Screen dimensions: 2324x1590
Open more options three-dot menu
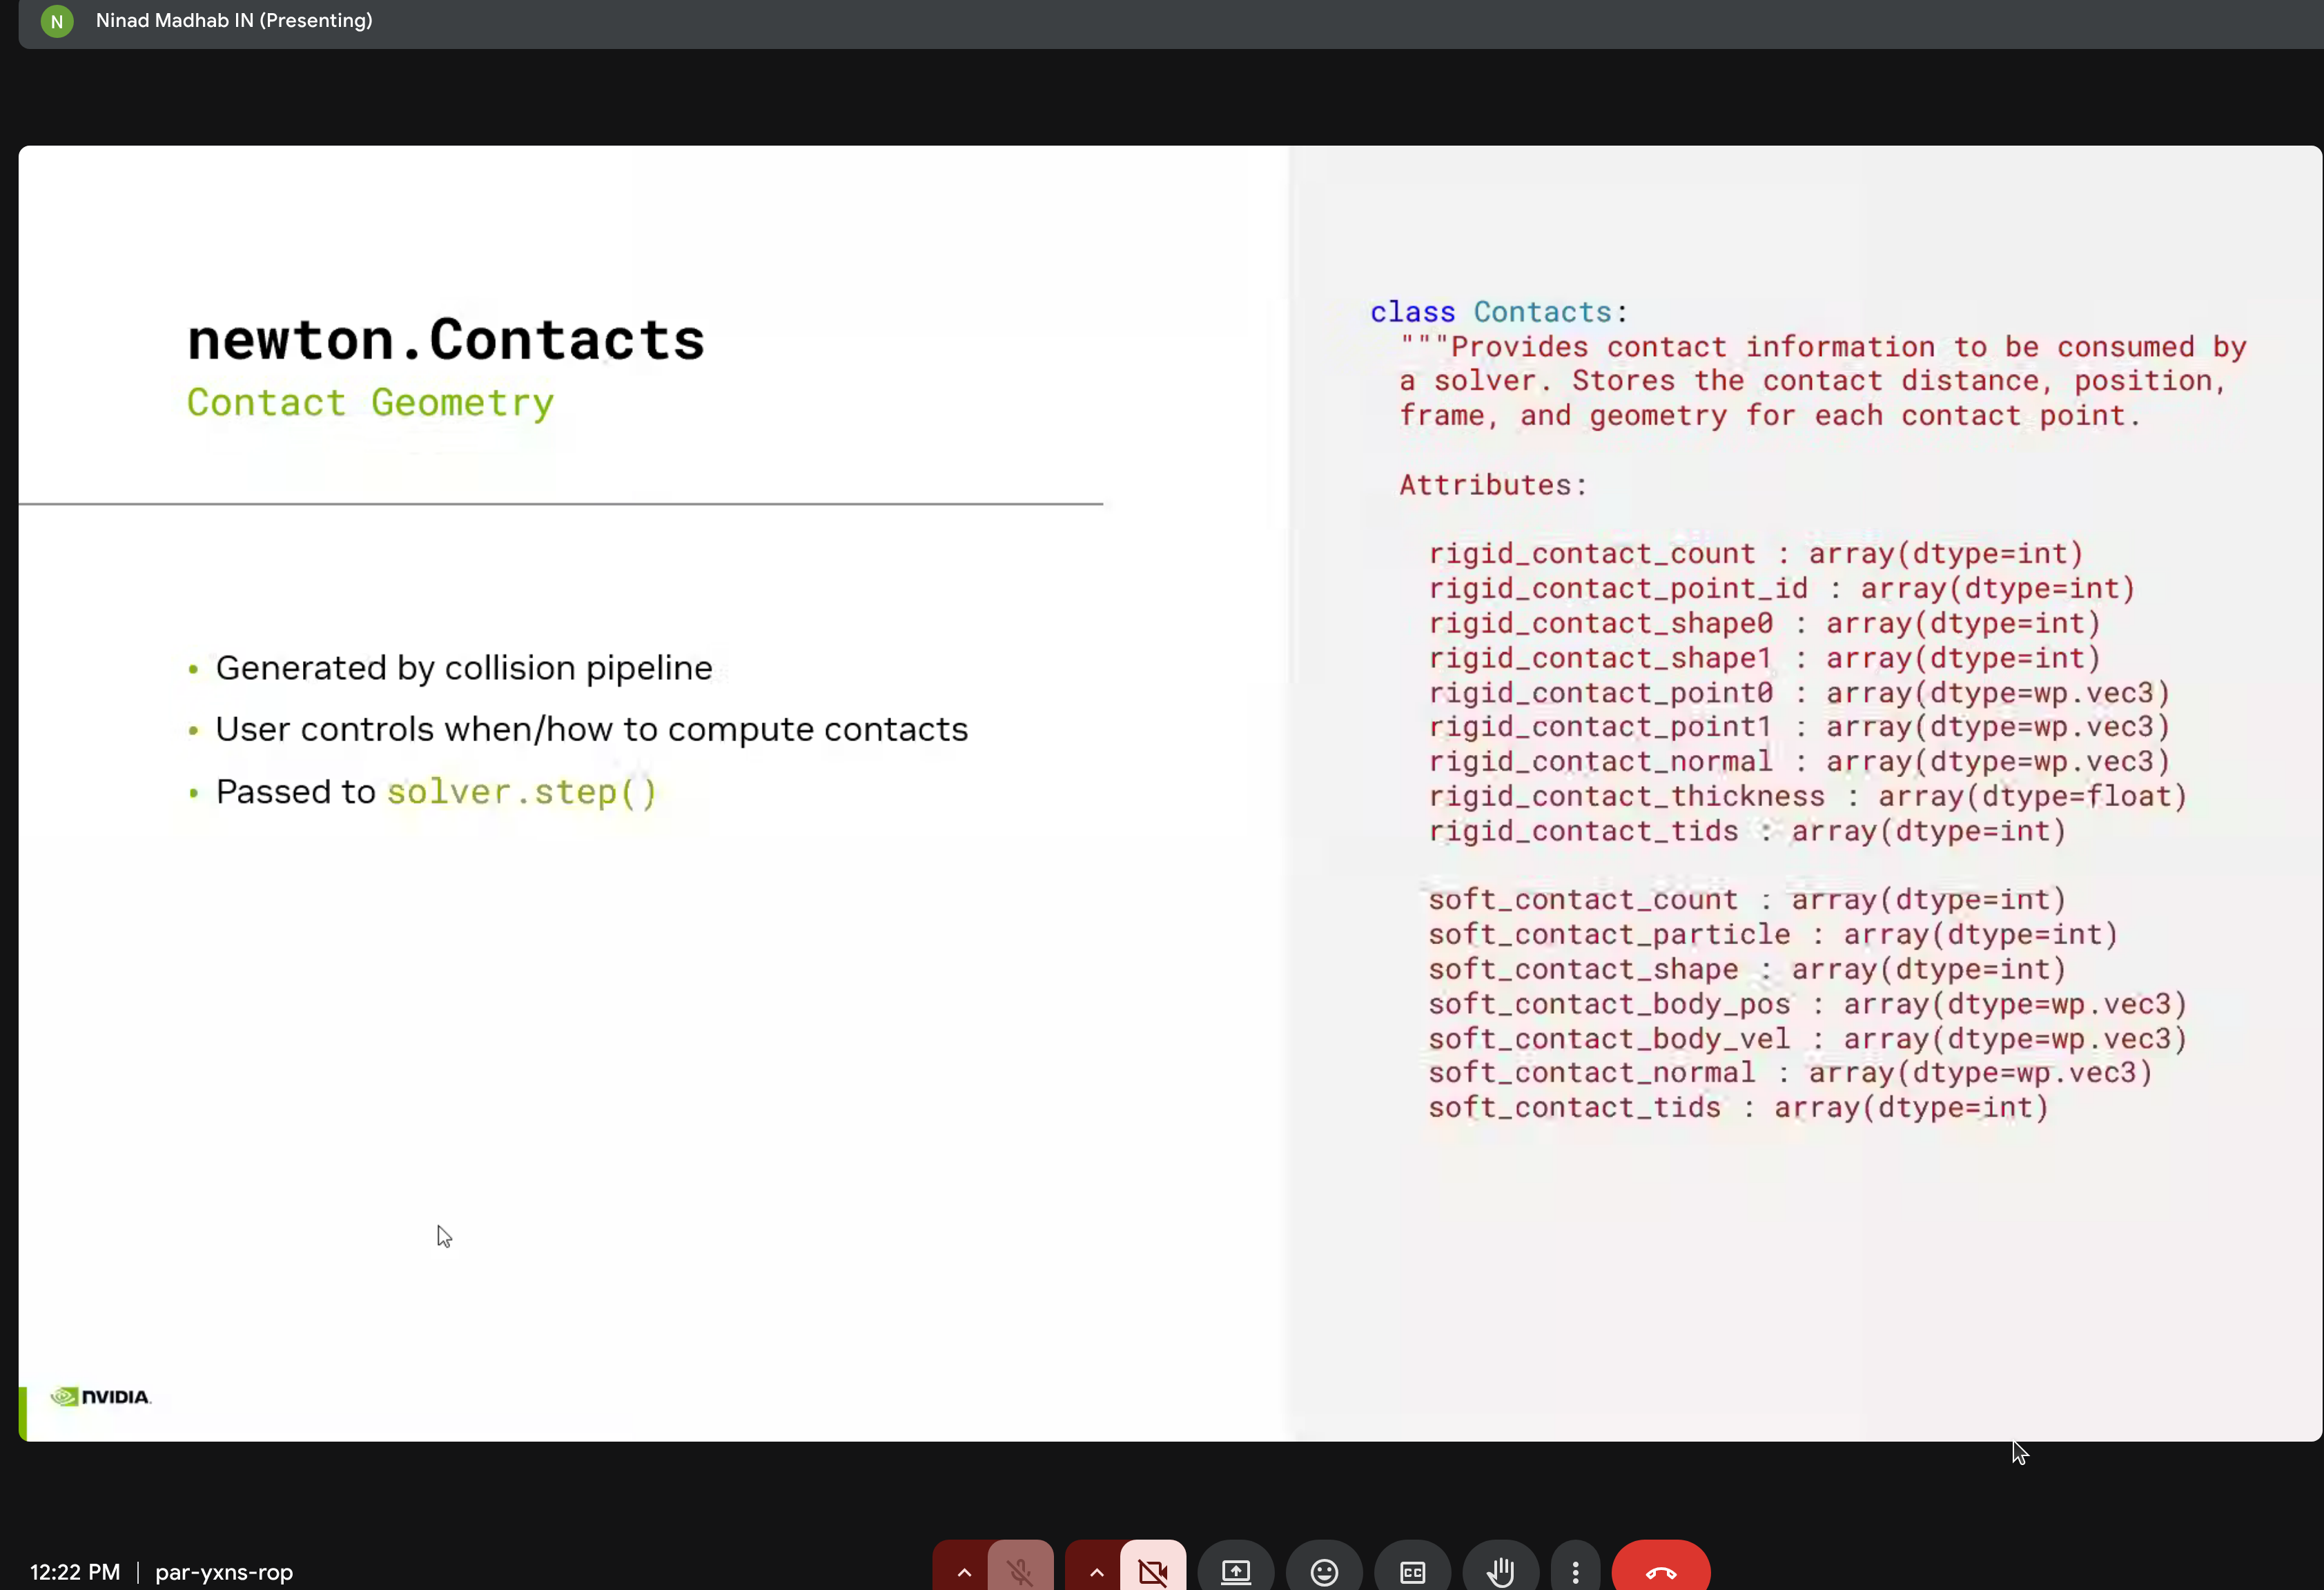tap(1575, 1571)
